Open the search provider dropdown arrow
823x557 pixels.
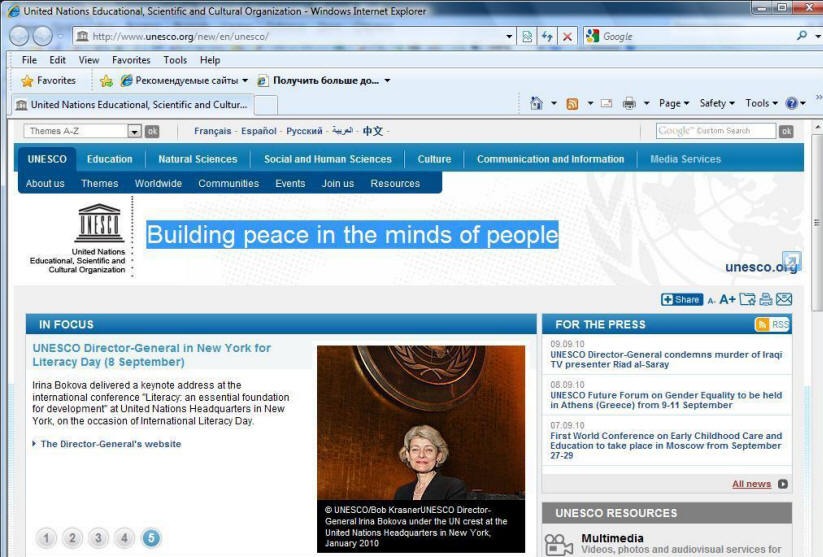(x=817, y=36)
